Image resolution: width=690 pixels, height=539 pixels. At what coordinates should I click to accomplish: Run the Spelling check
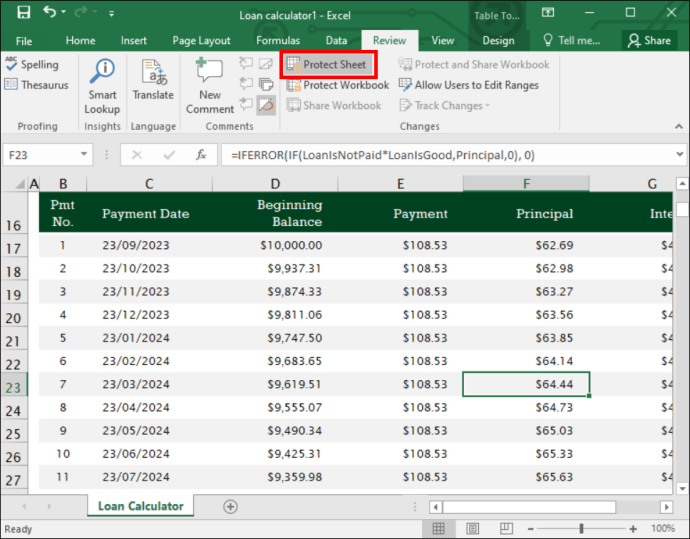pos(32,65)
